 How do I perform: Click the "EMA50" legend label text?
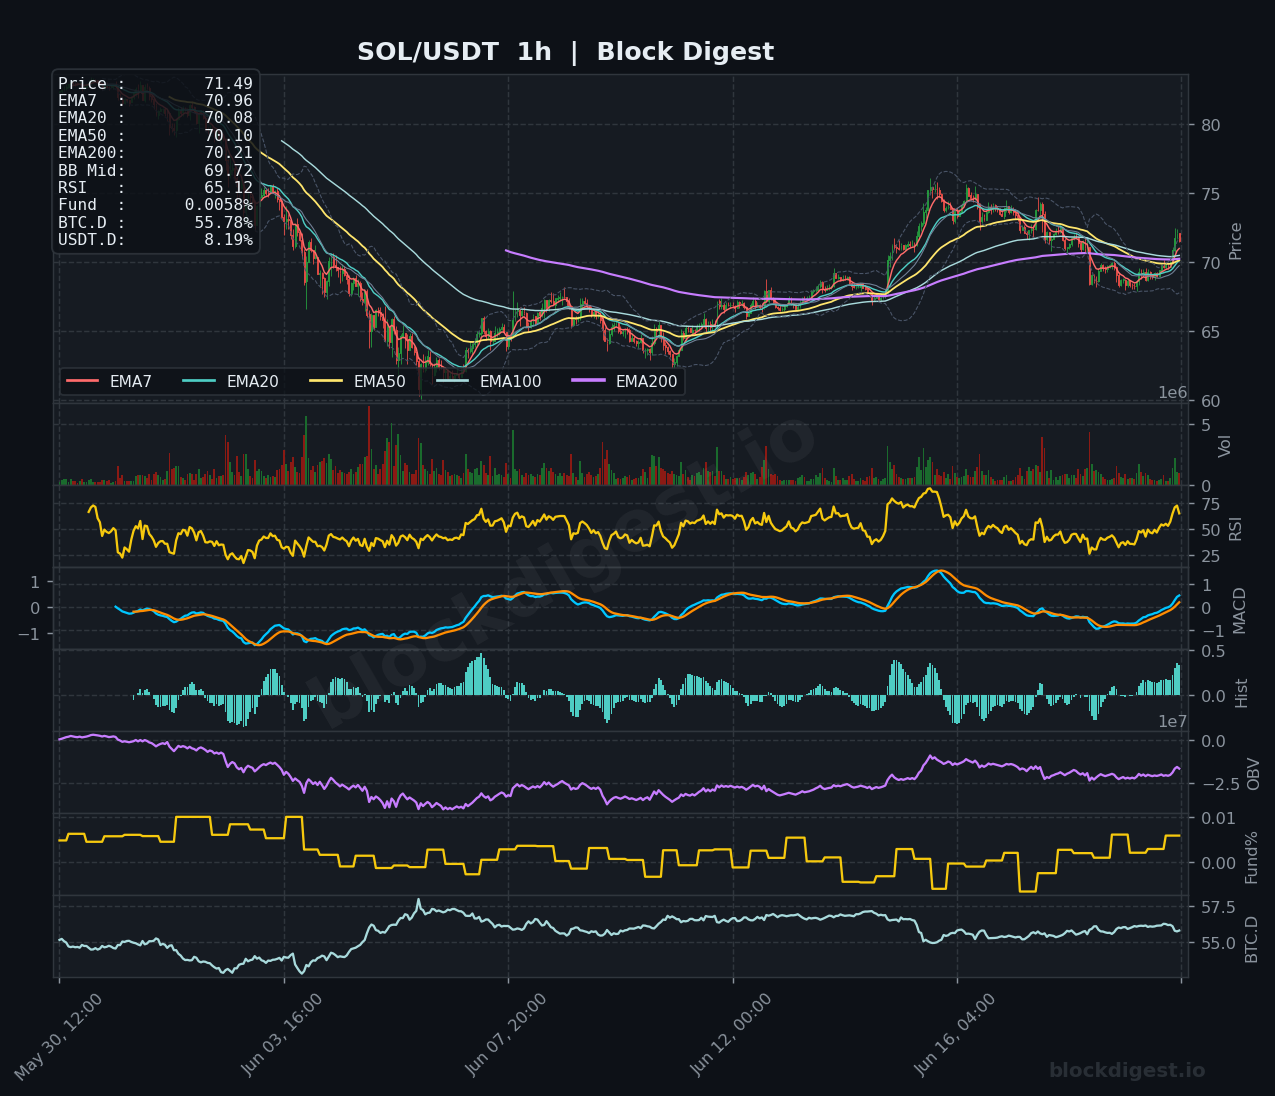tap(379, 381)
